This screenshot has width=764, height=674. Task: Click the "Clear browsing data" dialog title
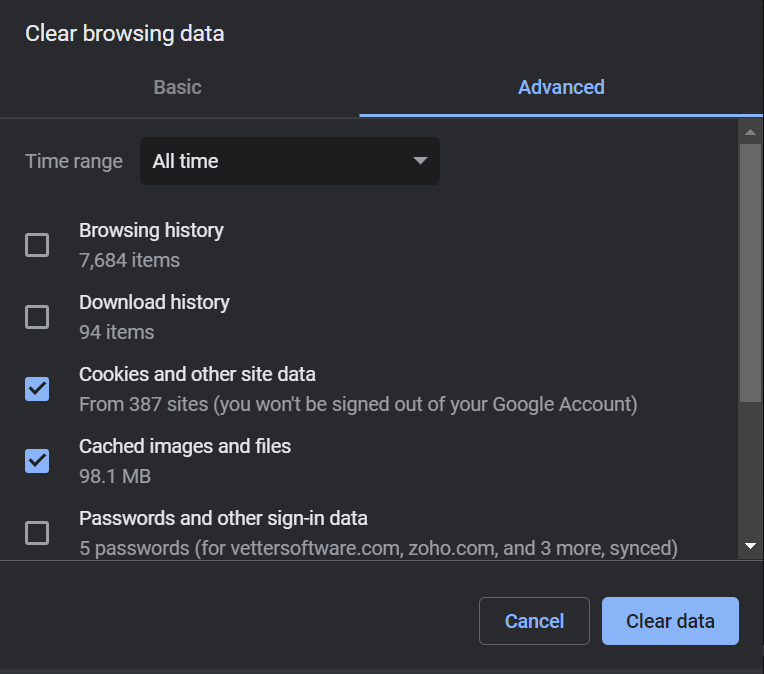click(124, 33)
